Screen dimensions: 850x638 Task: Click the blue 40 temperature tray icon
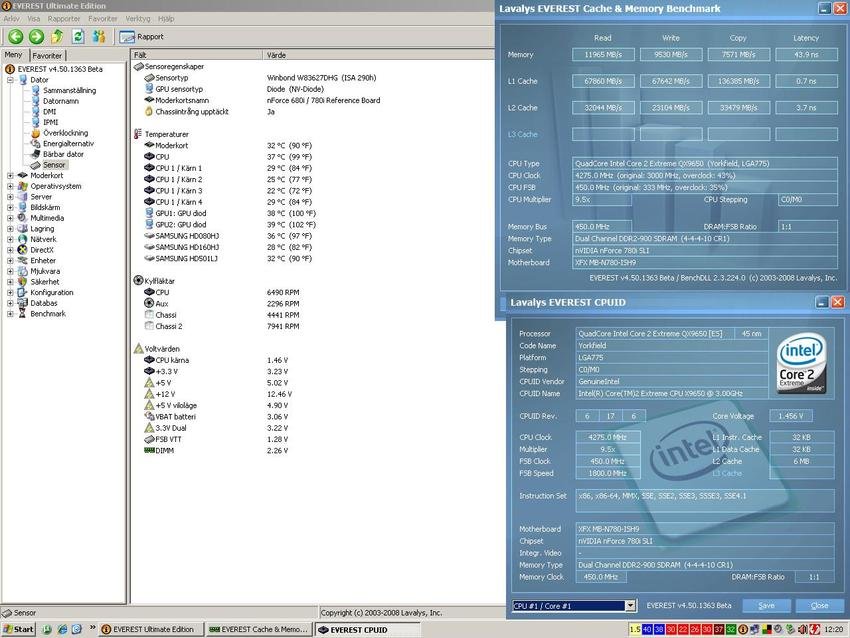[647, 629]
